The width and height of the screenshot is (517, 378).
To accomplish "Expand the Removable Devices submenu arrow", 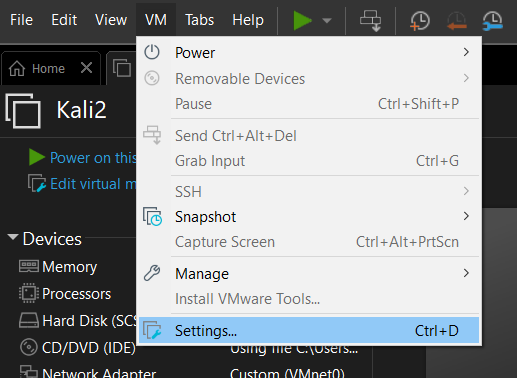I will (466, 78).
